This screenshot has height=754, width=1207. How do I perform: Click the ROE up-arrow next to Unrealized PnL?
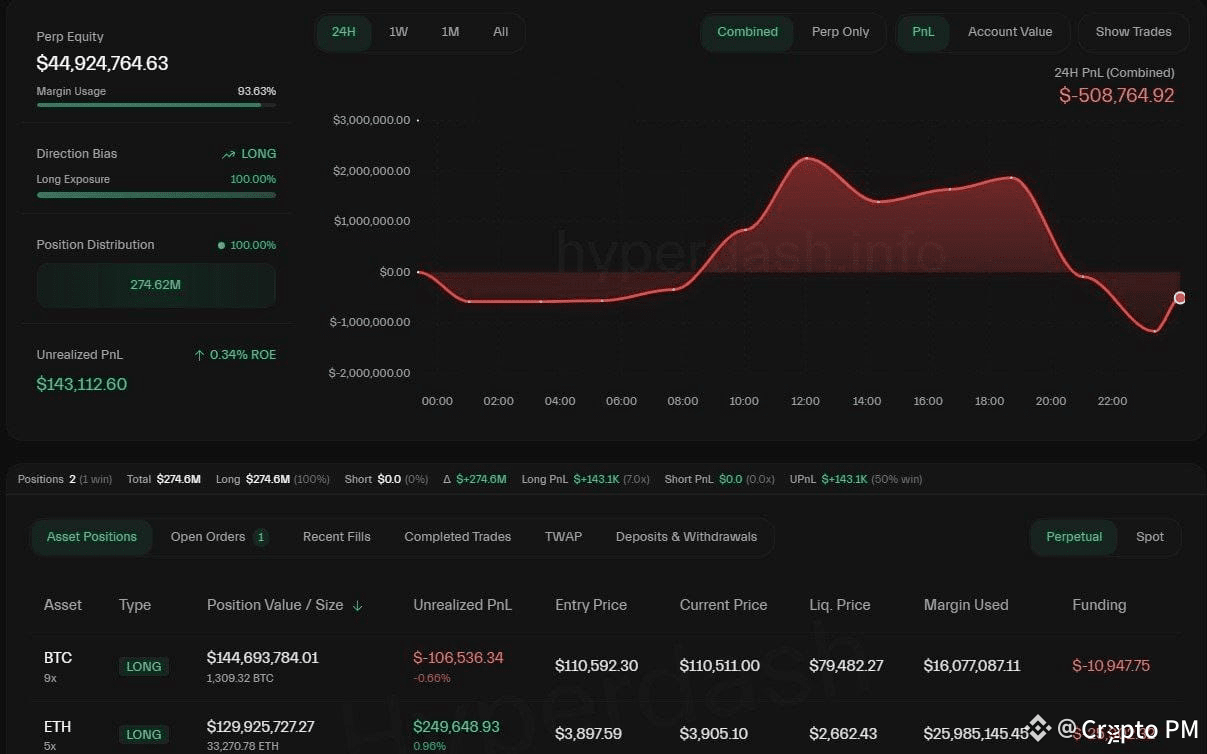200,354
